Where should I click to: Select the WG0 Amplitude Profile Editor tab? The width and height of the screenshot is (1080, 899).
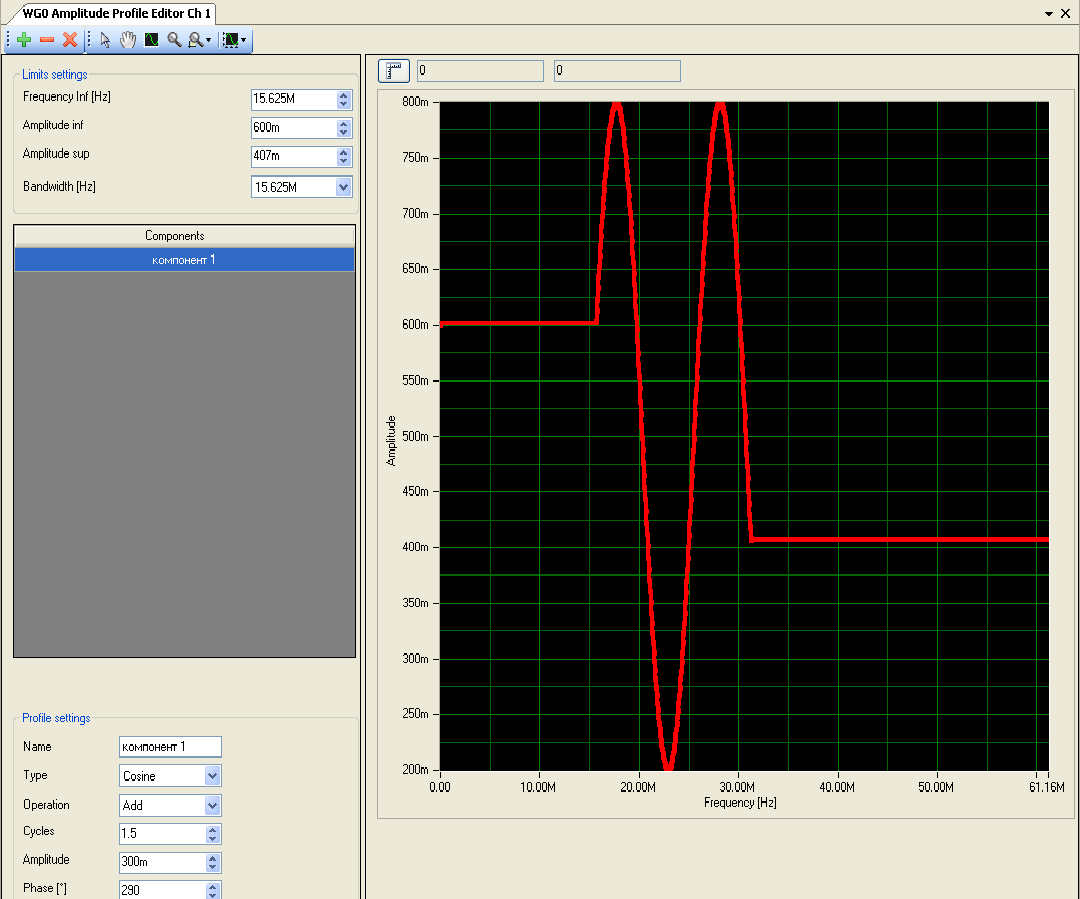point(116,14)
